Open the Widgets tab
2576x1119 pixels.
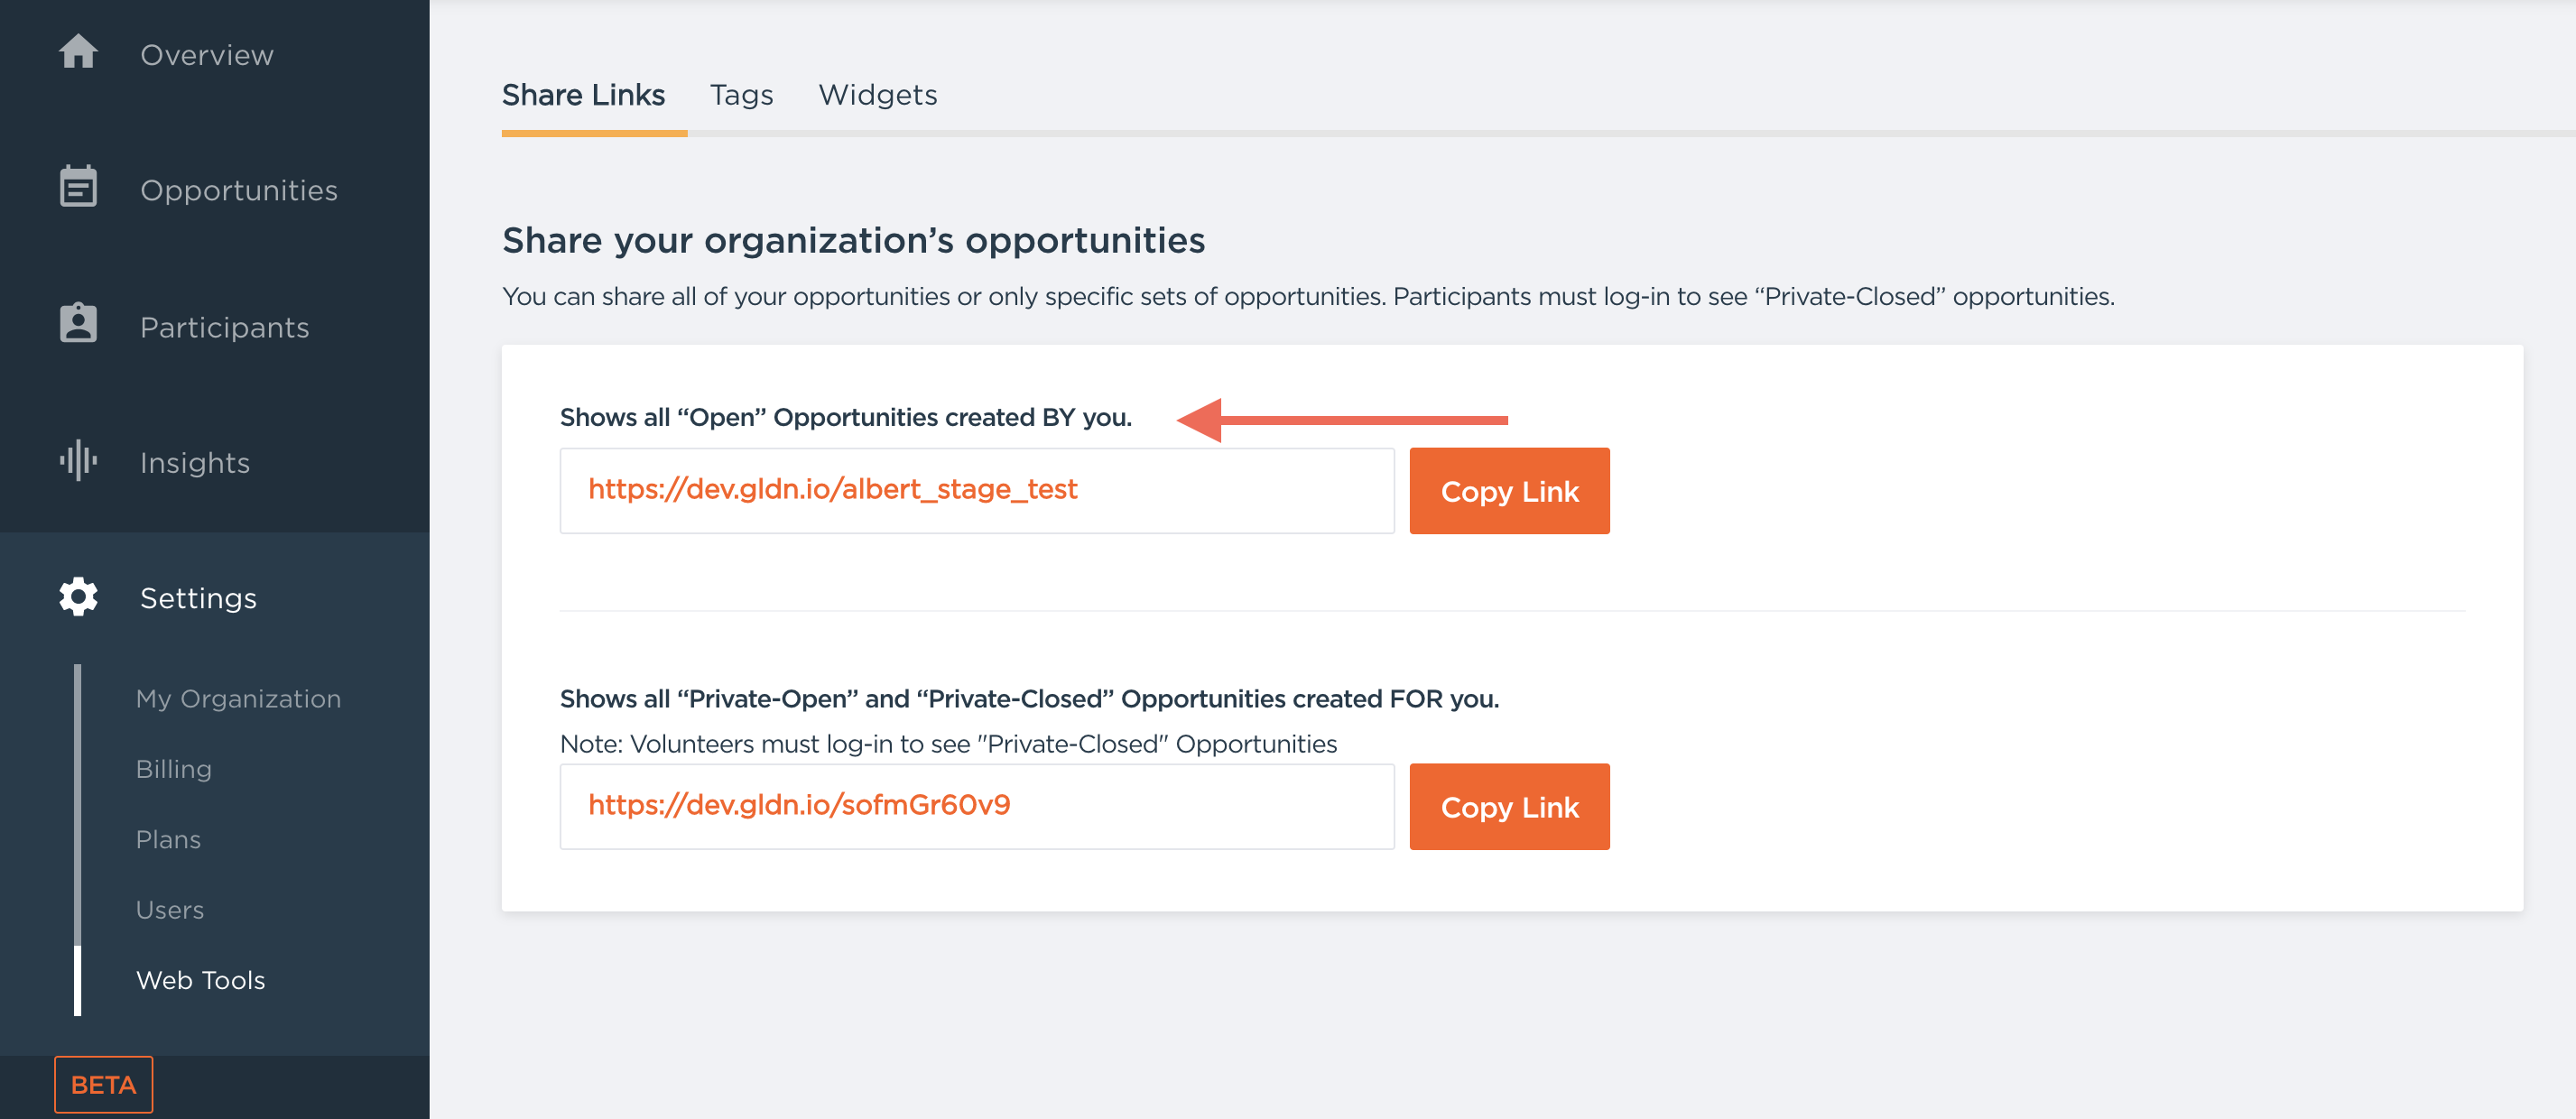[x=877, y=95]
